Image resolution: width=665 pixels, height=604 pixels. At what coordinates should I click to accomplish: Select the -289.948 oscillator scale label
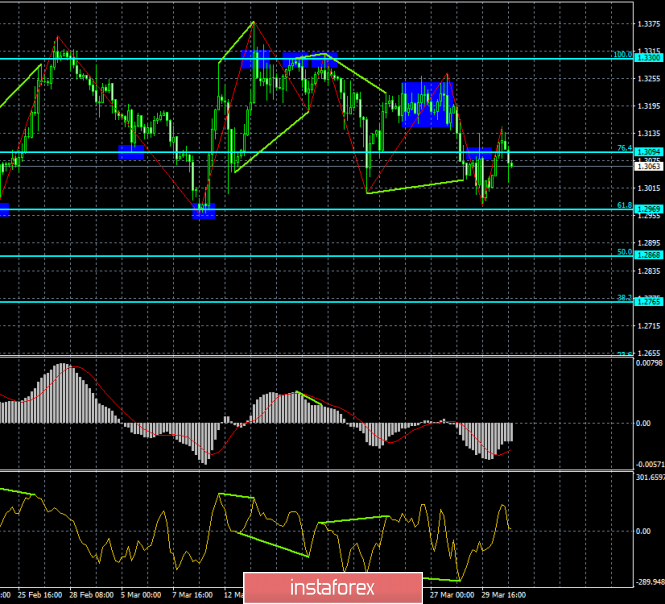pyautogui.click(x=645, y=582)
